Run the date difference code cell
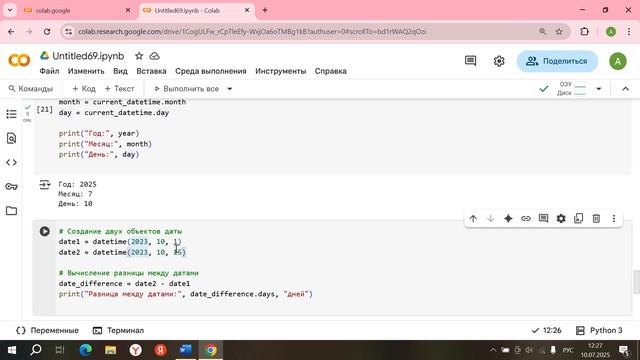Screen dimensions: 640x360 pos(44,231)
